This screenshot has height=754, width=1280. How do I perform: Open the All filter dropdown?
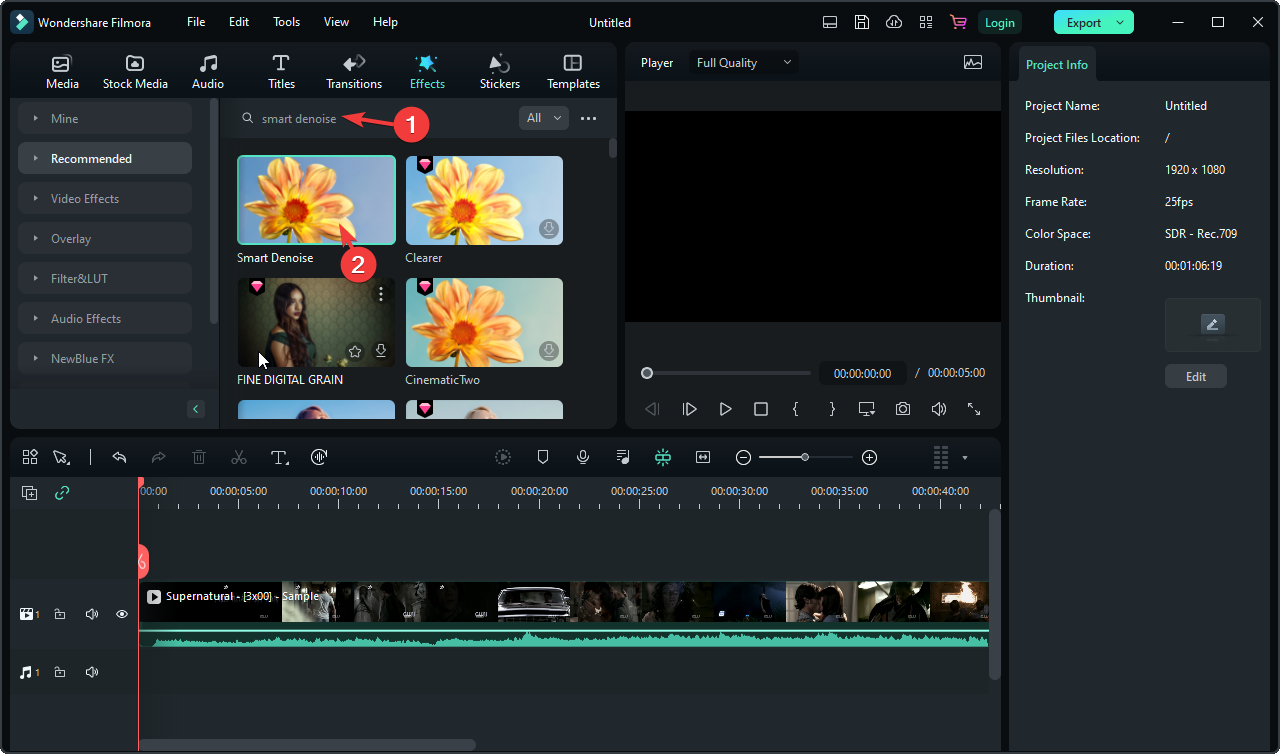click(543, 118)
